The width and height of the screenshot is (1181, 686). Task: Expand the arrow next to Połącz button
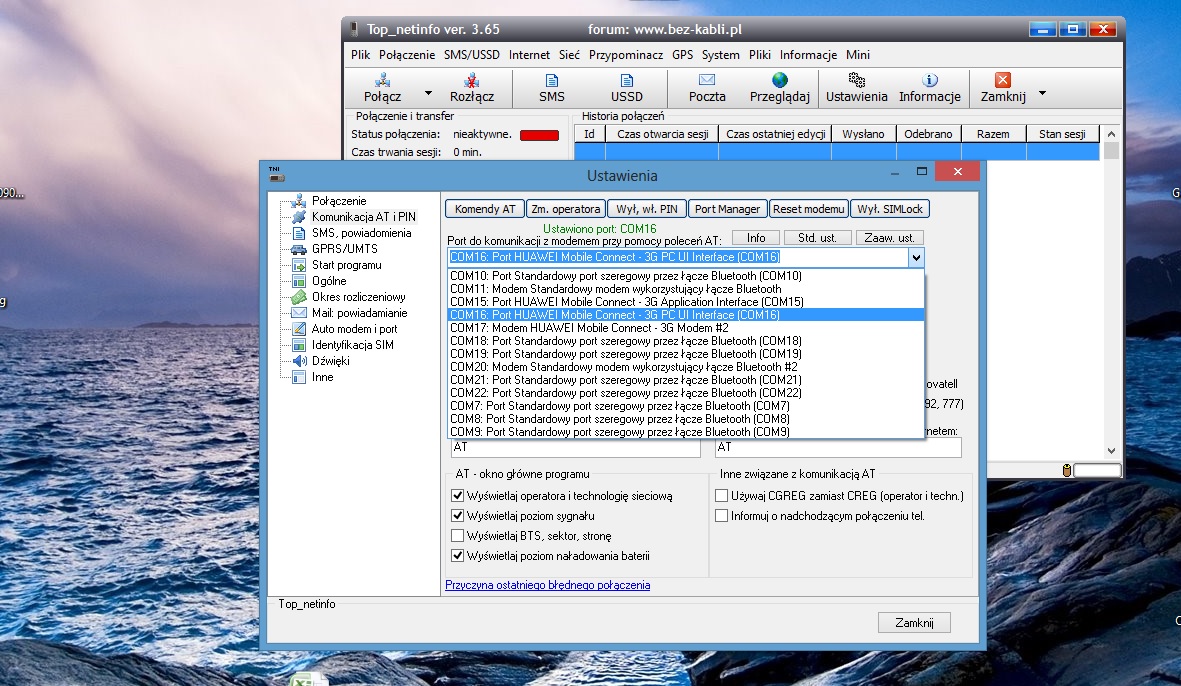click(428, 93)
